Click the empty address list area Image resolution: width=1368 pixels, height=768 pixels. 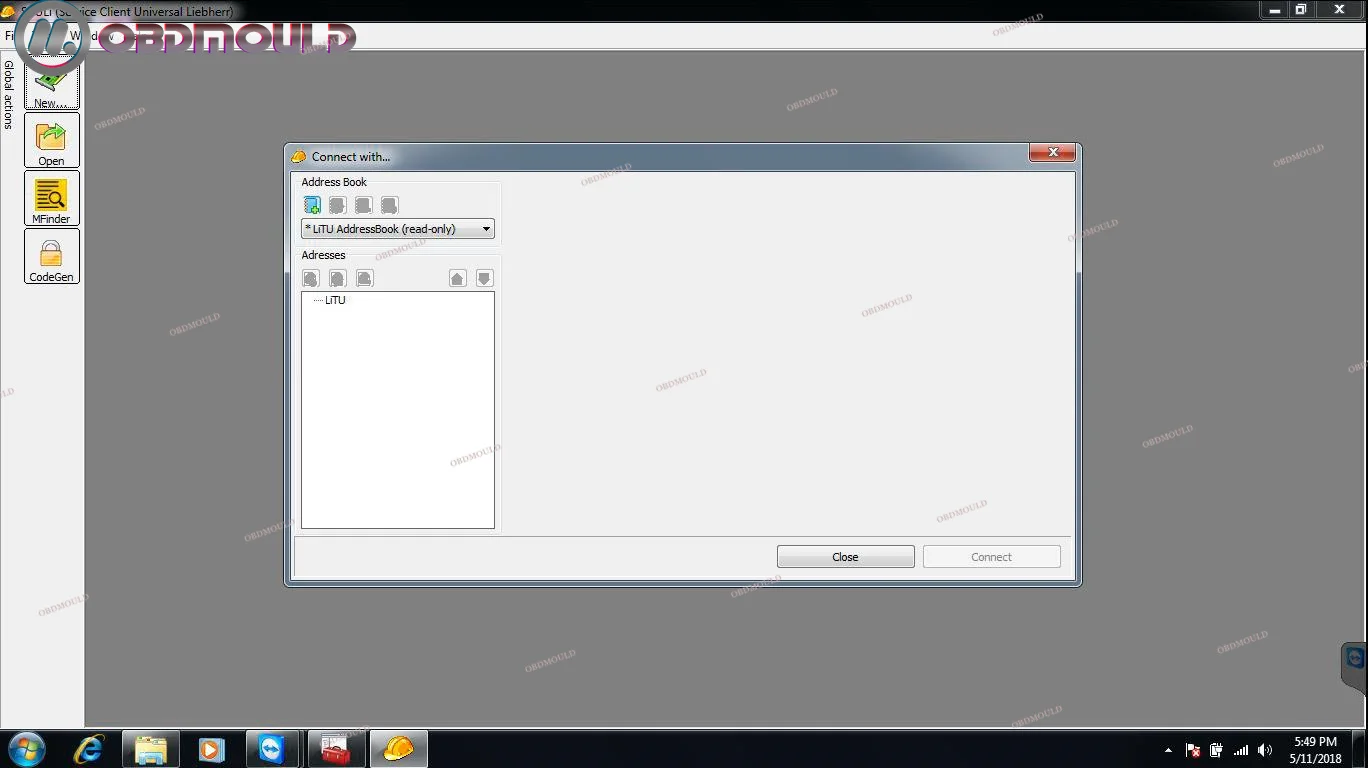(x=397, y=420)
